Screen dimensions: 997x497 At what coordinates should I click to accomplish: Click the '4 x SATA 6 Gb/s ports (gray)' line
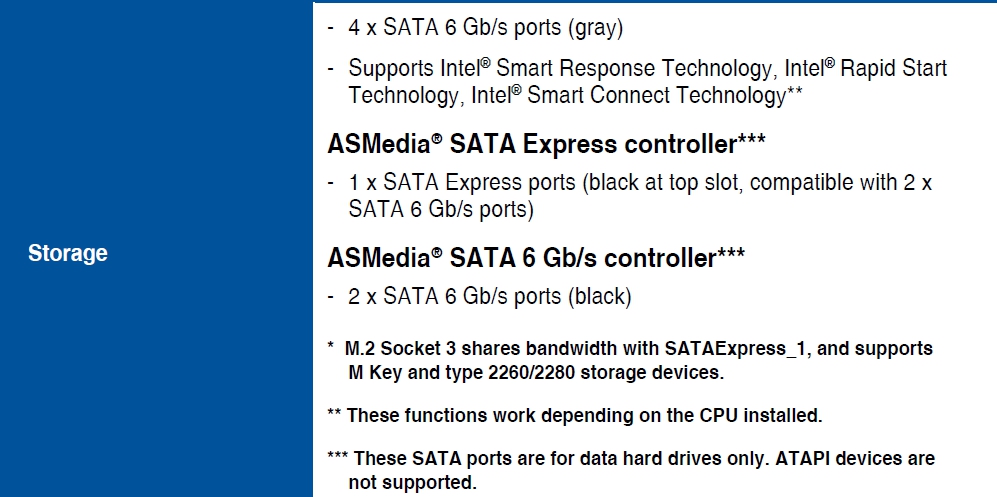[486, 28]
